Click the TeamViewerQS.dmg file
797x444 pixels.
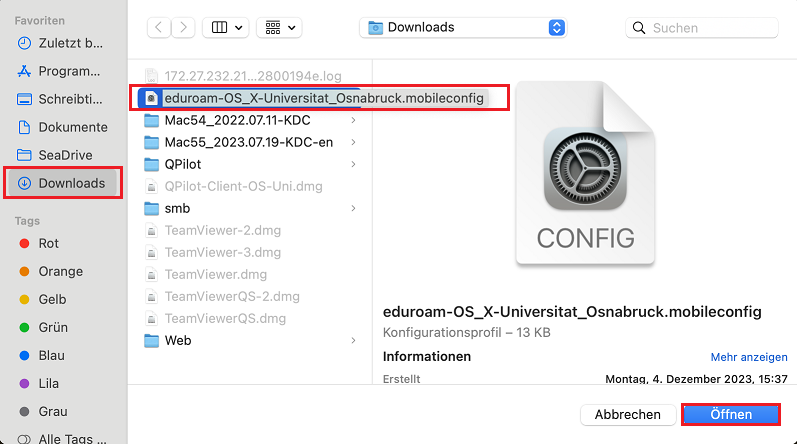tap(249, 318)
